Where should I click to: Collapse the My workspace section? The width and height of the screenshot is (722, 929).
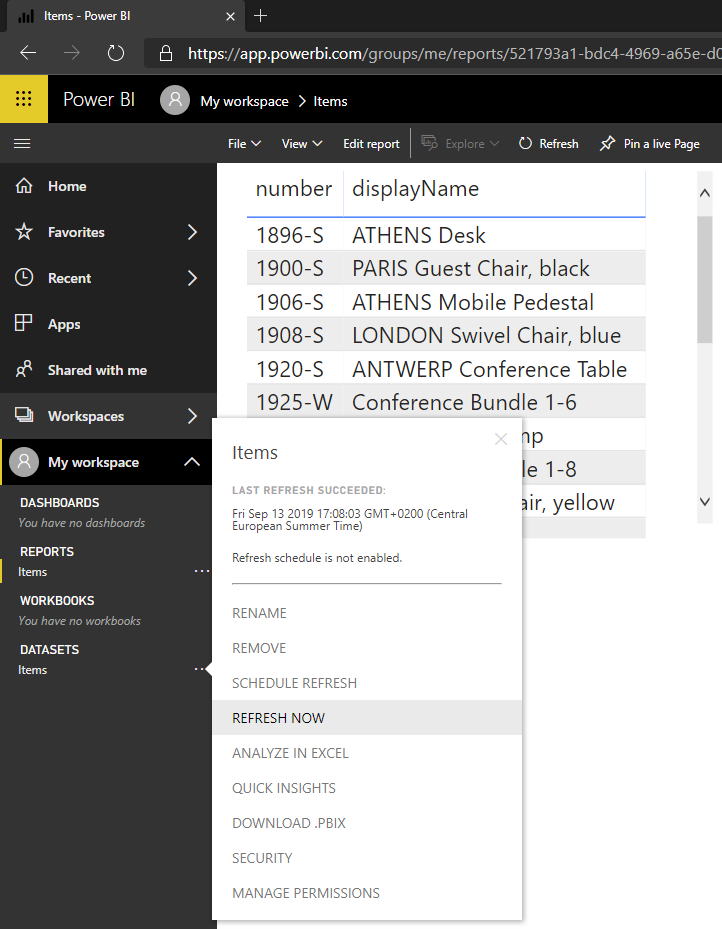pyautogui.click(x=191, y=462)
